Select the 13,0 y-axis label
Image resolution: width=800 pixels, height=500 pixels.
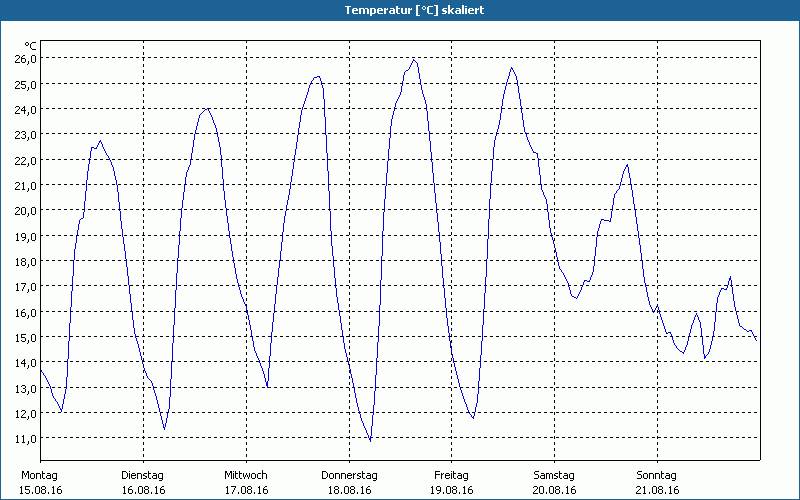(26, 388)
